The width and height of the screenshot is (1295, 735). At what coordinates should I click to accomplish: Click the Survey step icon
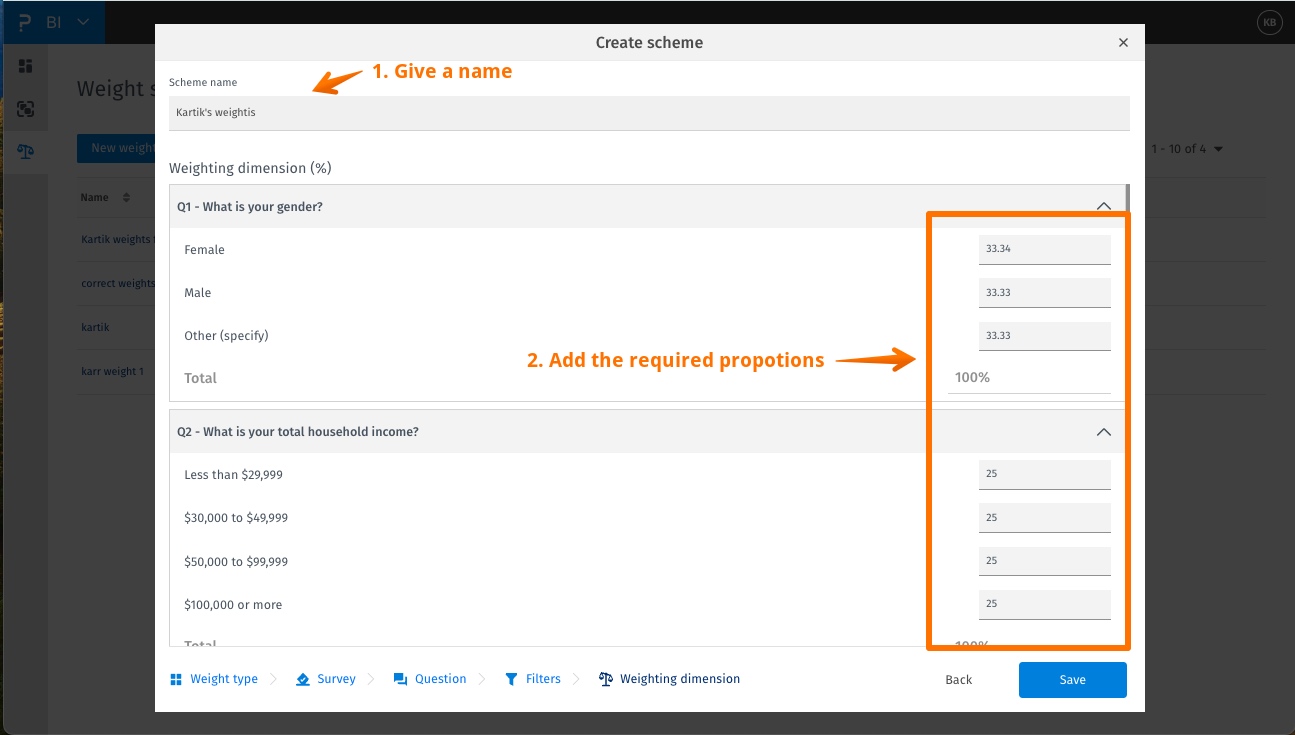(303, 679)
